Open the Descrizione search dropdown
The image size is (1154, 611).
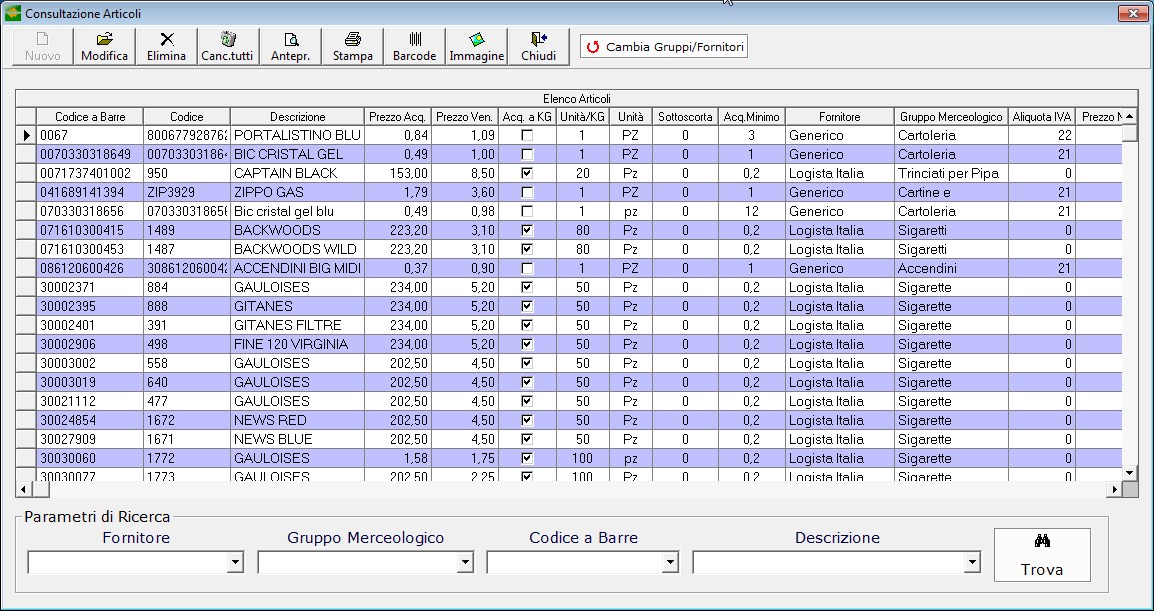tap(972, 563)
